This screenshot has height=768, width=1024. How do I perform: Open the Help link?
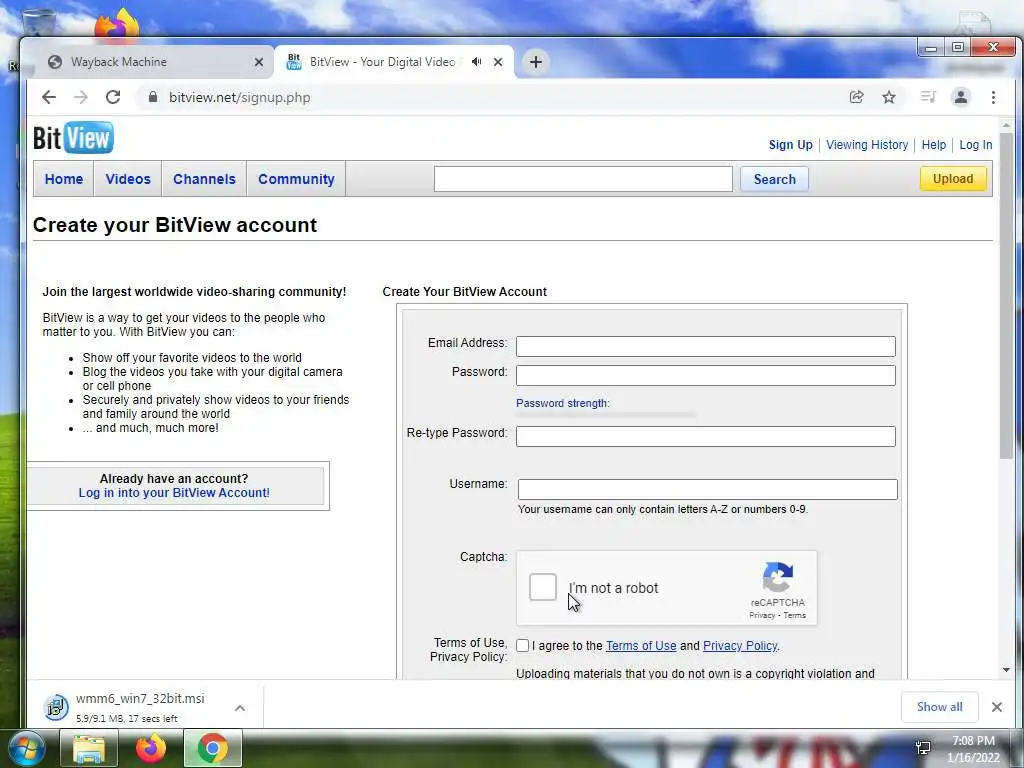click(x=934, y=145)
